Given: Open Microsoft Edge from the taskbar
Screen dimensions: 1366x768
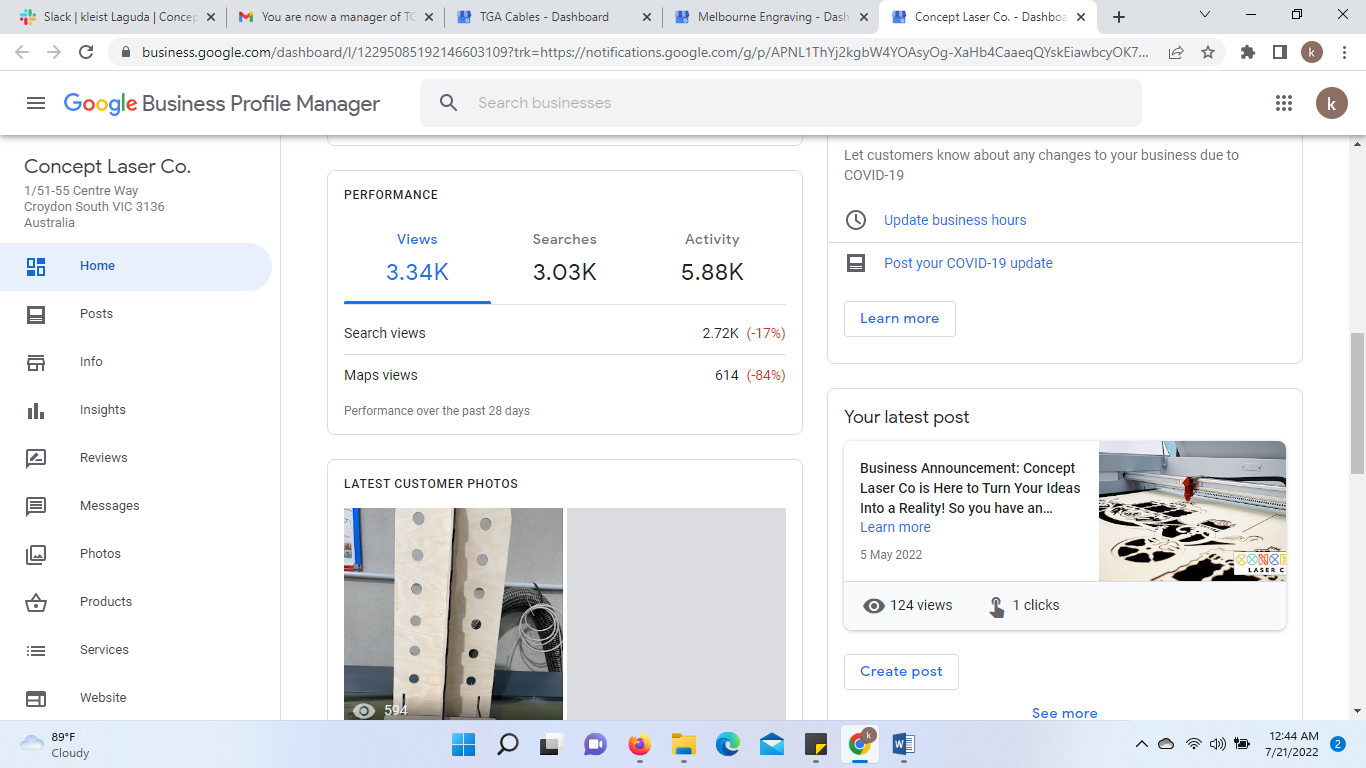Looking at the screenshot, I should pos(727,744).
